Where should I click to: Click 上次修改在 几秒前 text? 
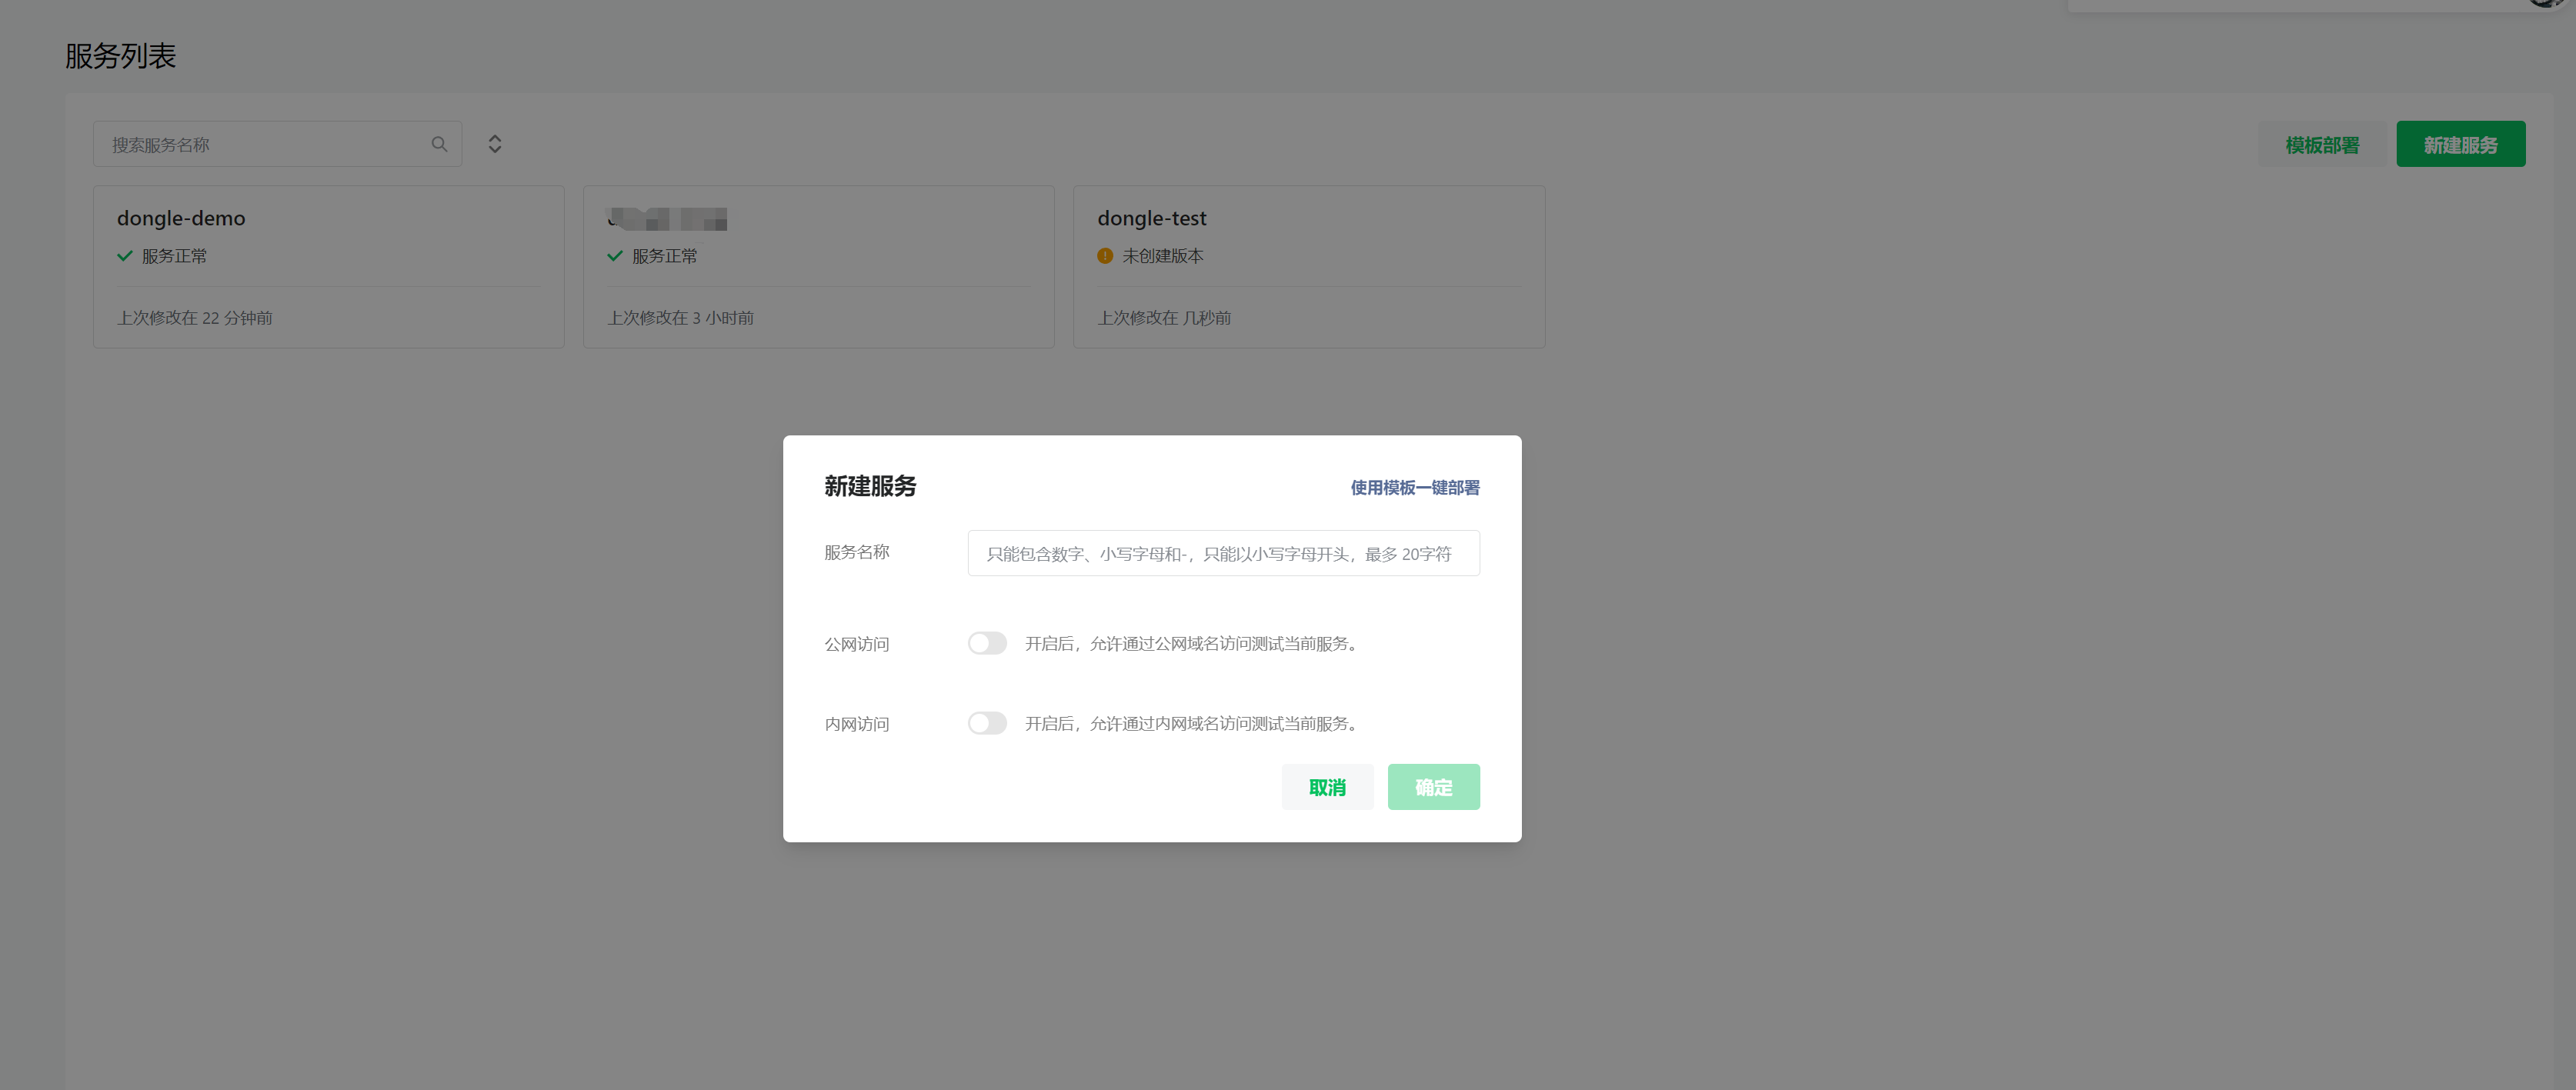pos(1164,318)
